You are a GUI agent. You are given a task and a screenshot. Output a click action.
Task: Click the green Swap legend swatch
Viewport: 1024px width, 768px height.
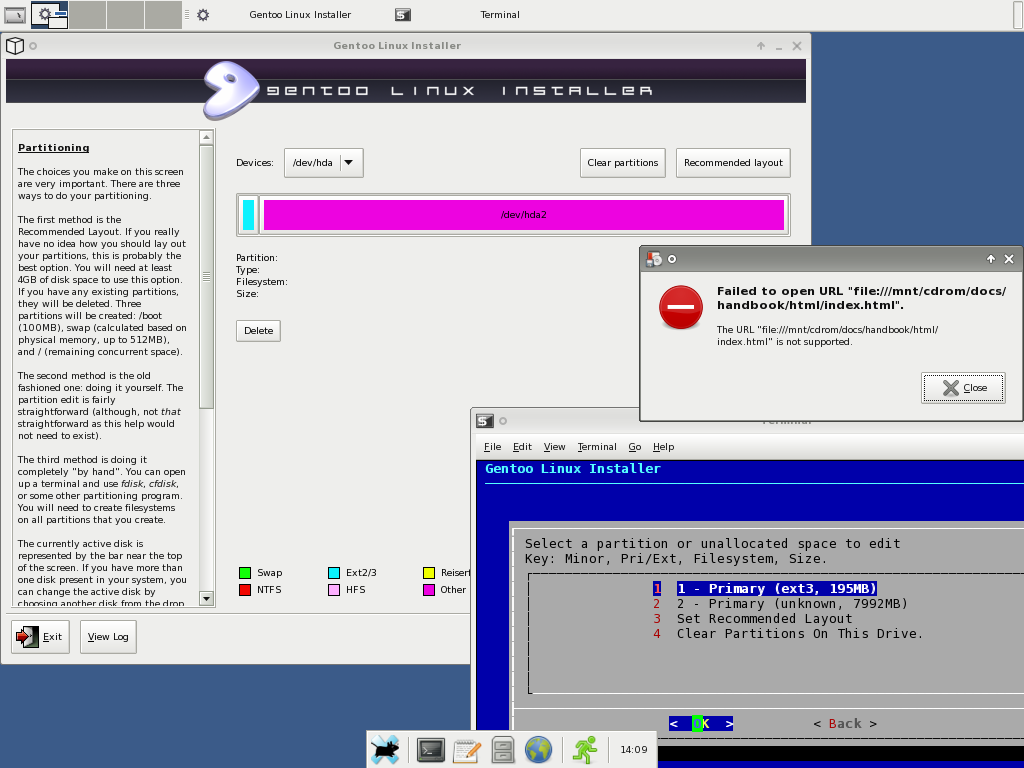coord(245,573)
